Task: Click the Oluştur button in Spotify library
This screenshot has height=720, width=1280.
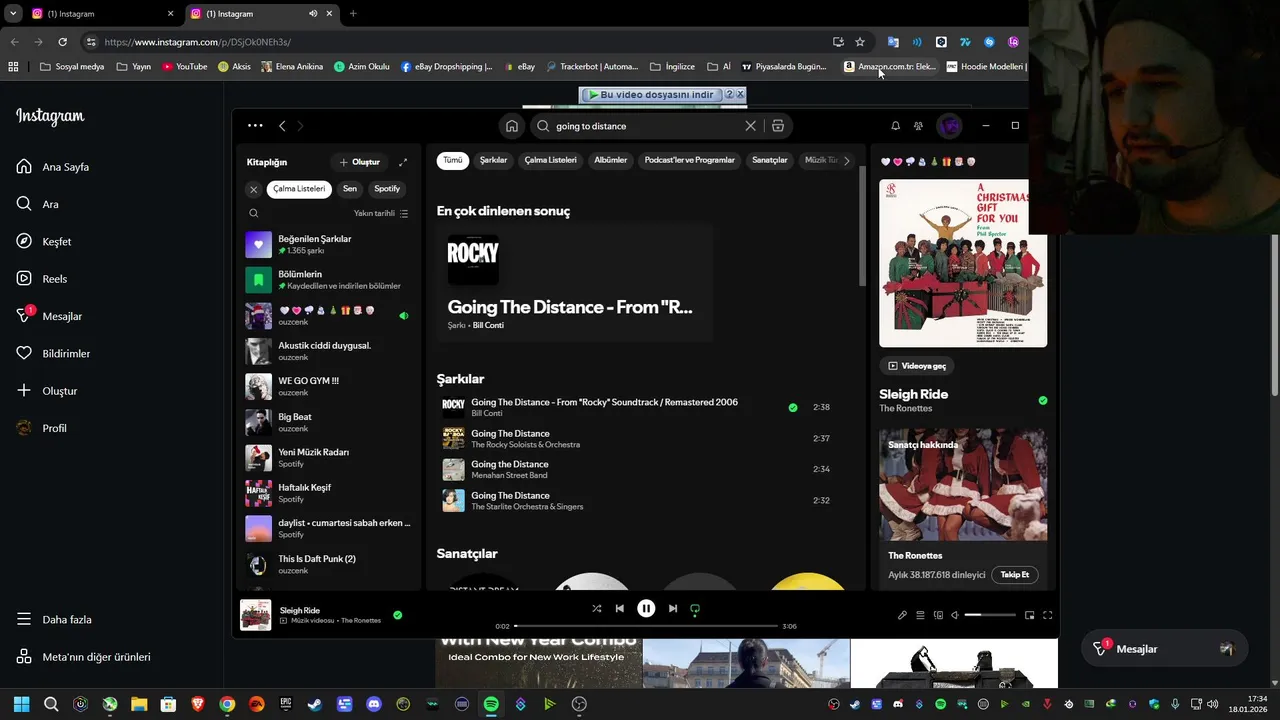Action: (x=360, y=162)
